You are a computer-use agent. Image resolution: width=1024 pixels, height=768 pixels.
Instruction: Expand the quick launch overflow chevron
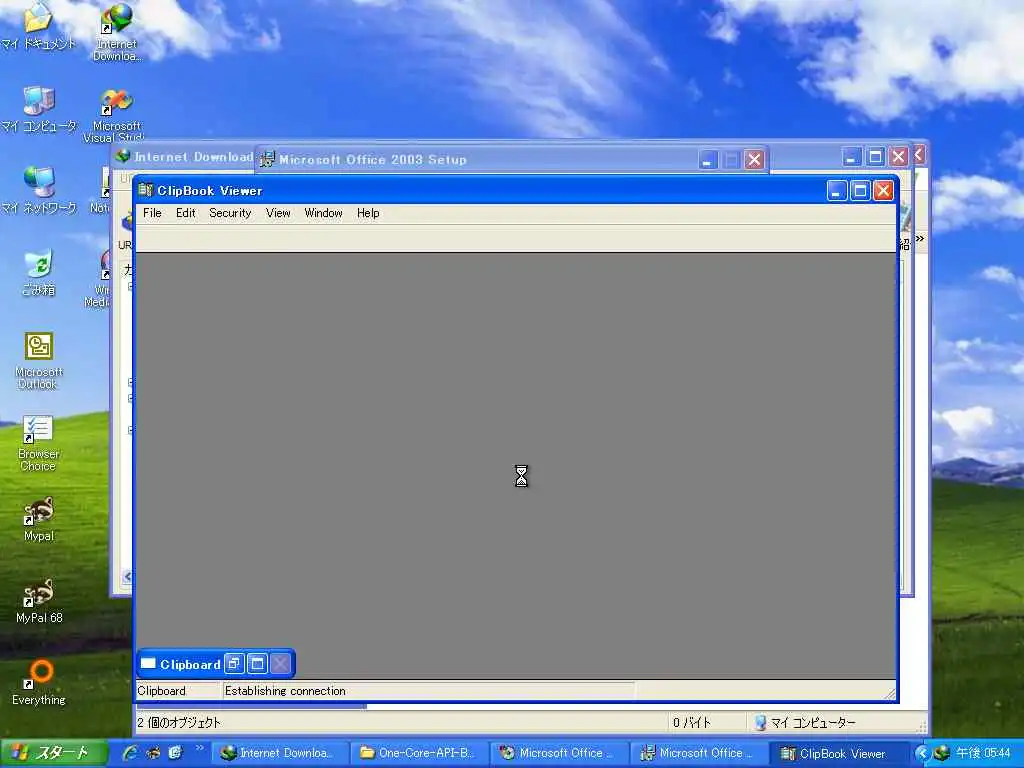[200, 748]
